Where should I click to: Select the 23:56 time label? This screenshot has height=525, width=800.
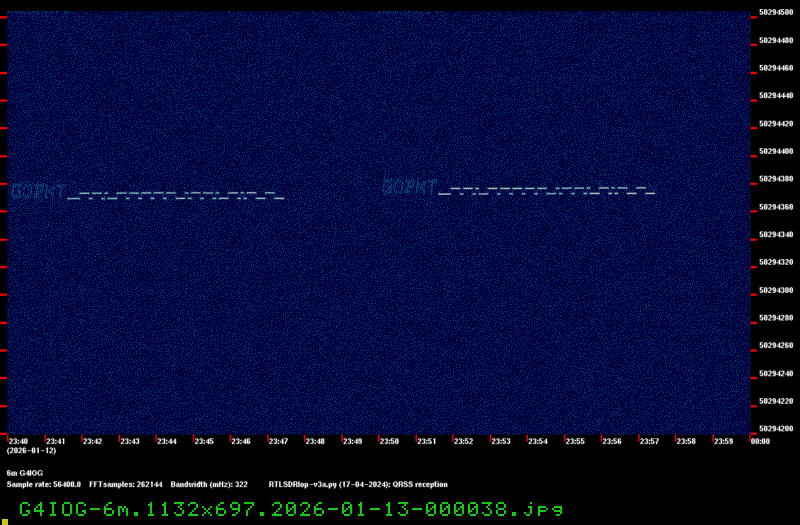coord(612,441)
